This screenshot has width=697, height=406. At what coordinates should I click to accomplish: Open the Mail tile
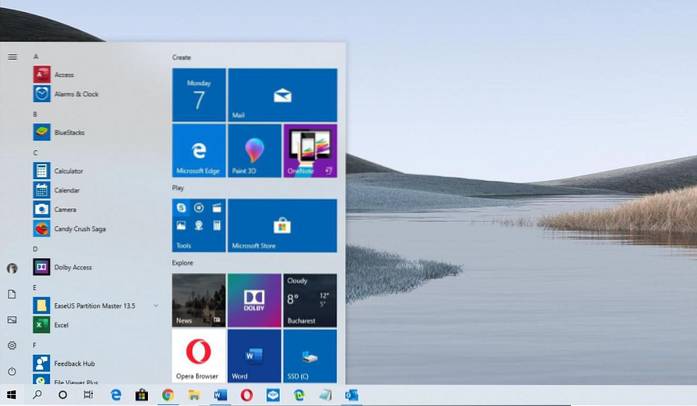pos(282,95)
